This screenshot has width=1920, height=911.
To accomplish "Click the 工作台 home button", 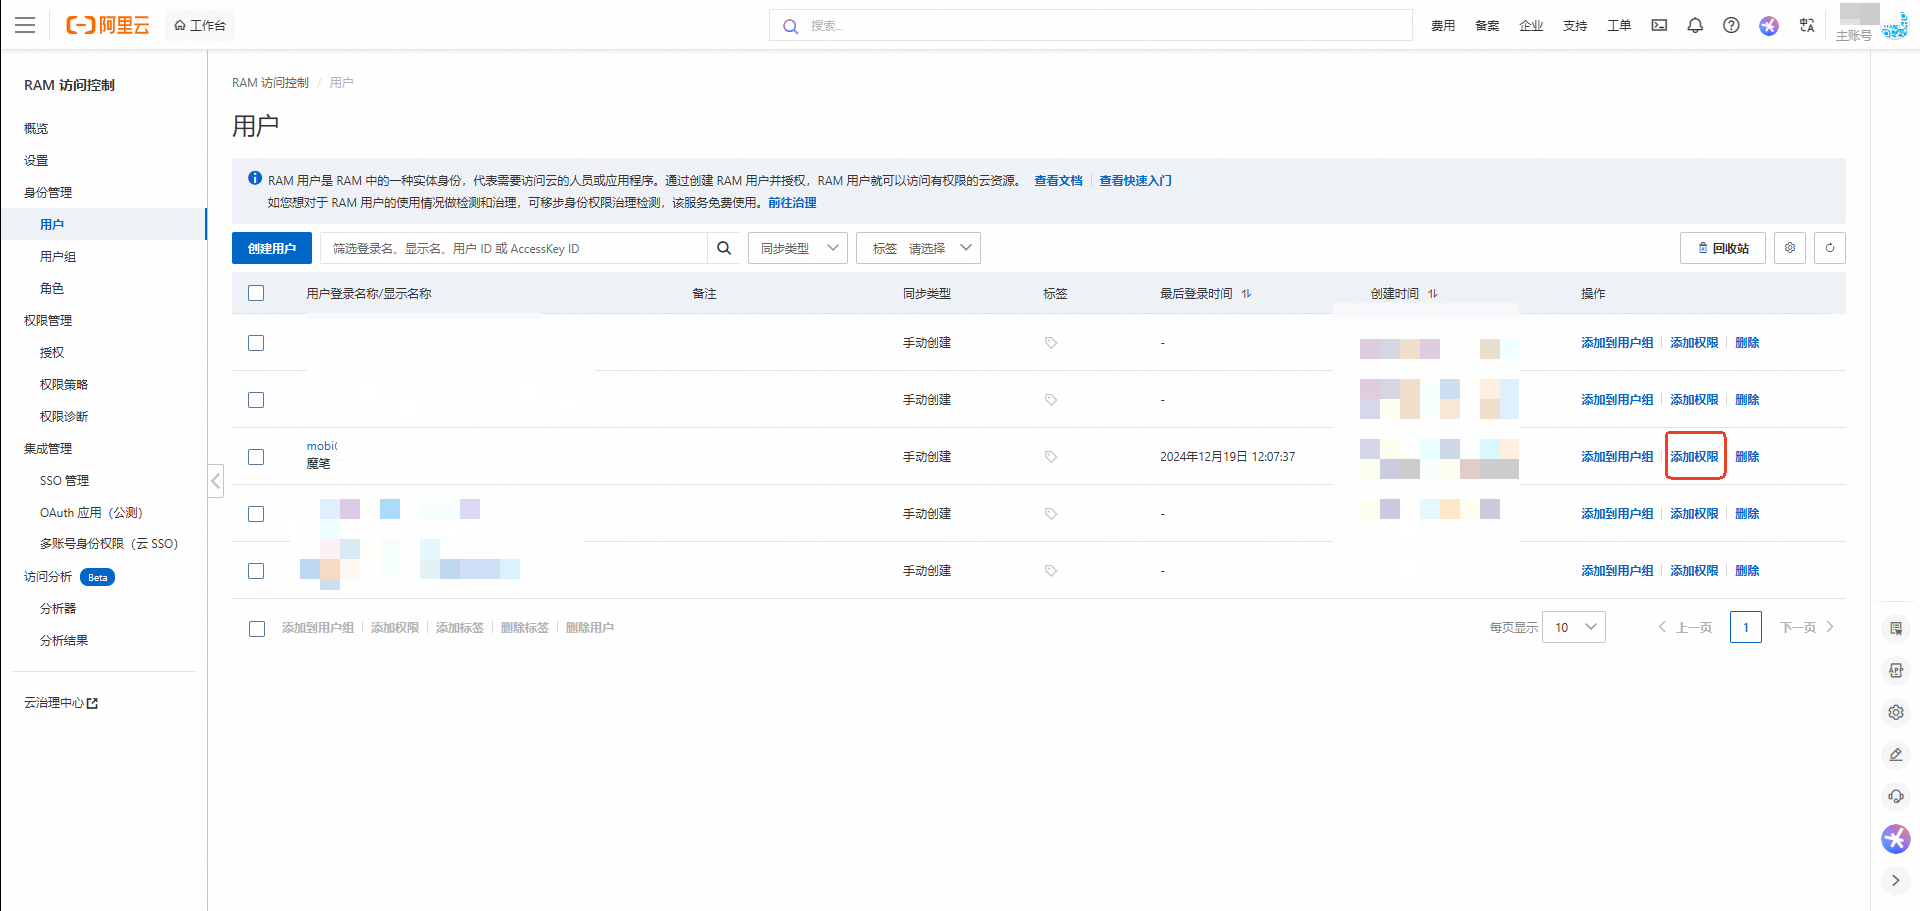I will 200,25.
